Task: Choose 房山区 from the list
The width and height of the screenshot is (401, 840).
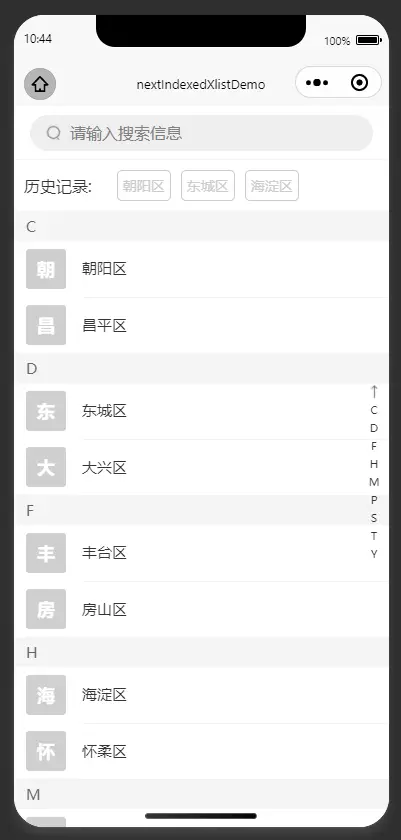Action: pyautogui.click(x=201, y=609)
